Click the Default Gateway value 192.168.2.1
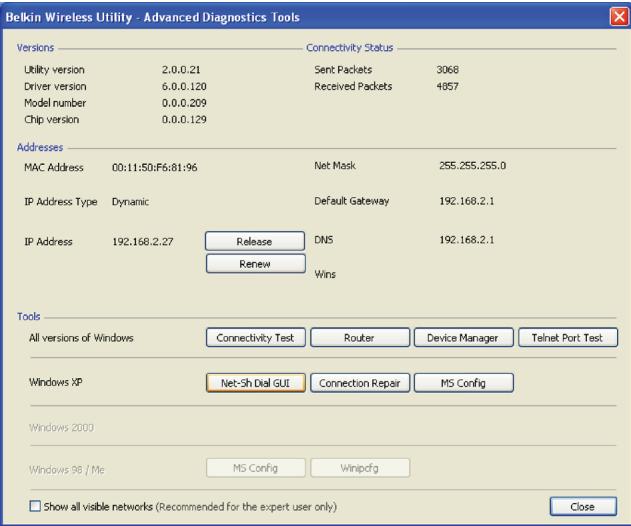The height and width of the screenshot is (526, 631). [466, 201]
